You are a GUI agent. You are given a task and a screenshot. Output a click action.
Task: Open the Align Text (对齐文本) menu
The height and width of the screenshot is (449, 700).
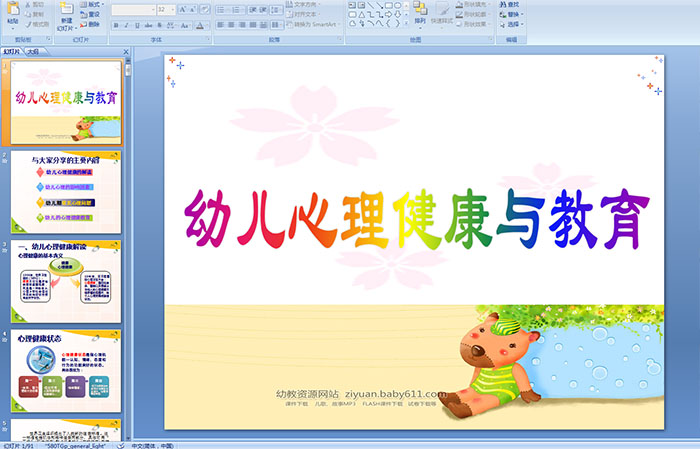[x=302, y=14]
